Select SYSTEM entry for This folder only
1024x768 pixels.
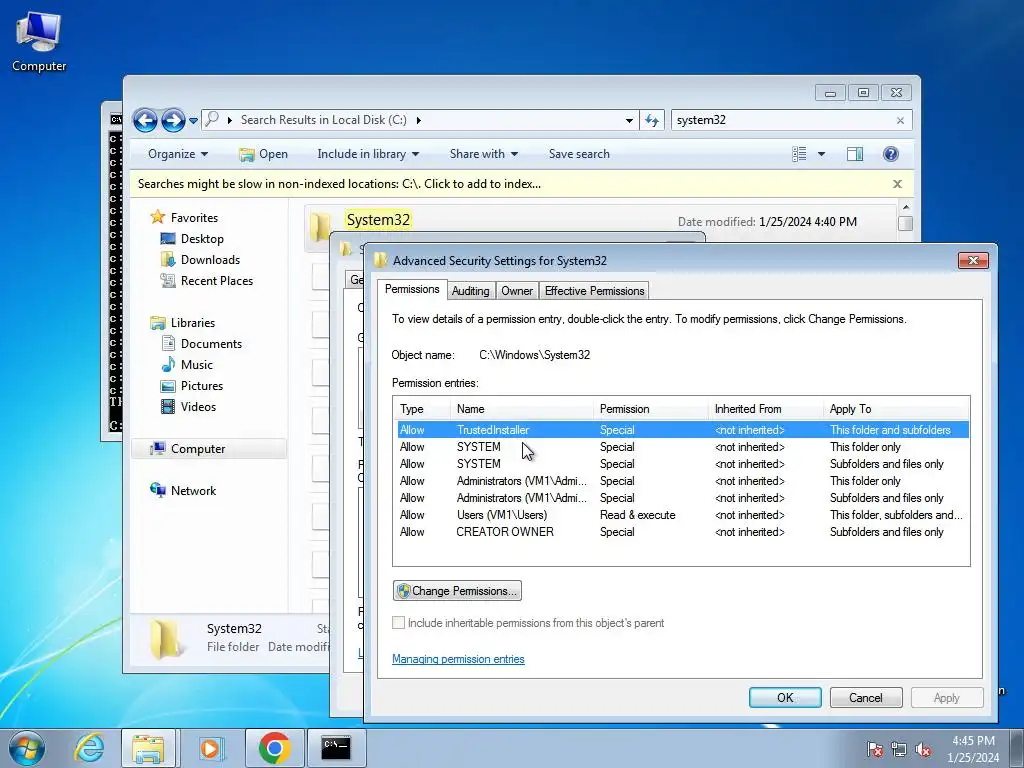click(682, 447)
